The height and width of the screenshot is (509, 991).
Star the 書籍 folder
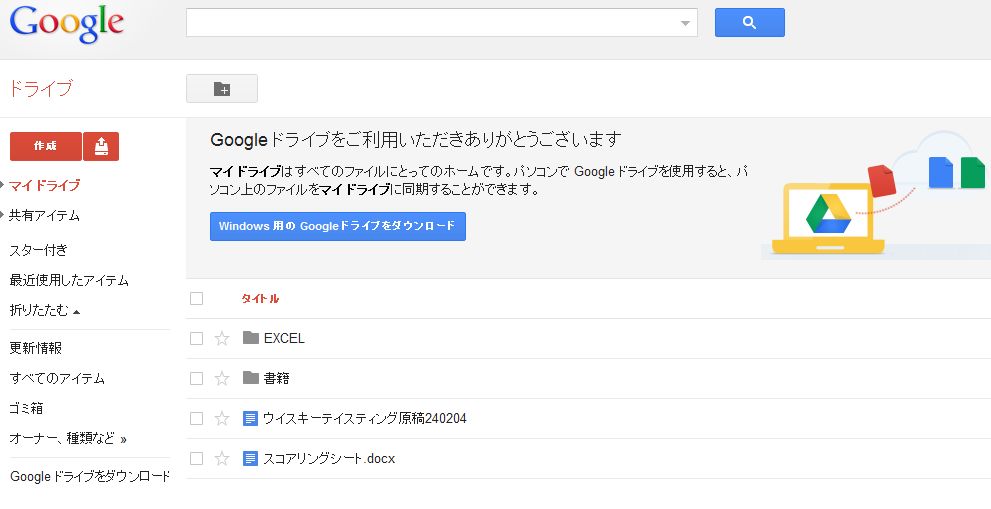pos(222,378)
